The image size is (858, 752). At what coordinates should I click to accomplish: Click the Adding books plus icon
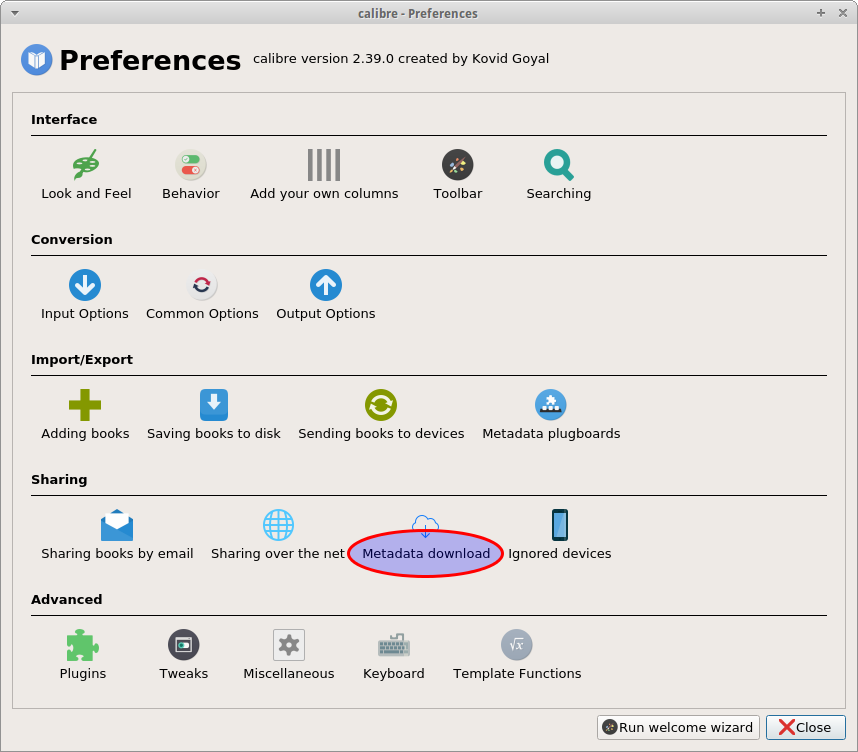tap(85, 405)
